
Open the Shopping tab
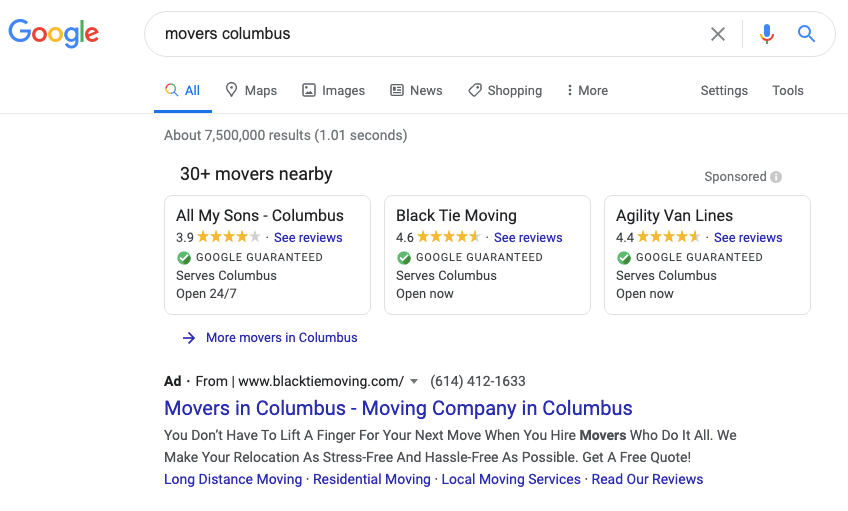click(x=505, y=90)
